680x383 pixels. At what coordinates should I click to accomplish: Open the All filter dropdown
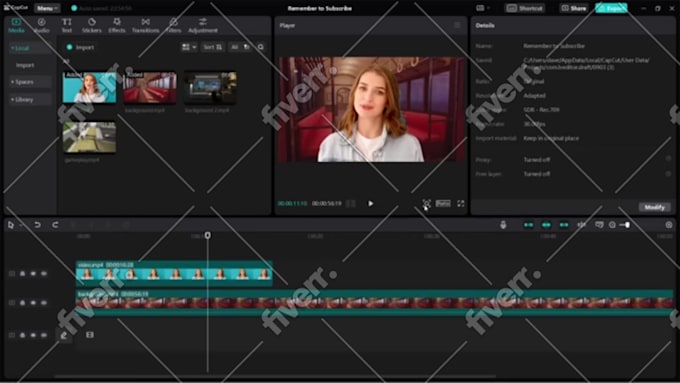point(239,47)
